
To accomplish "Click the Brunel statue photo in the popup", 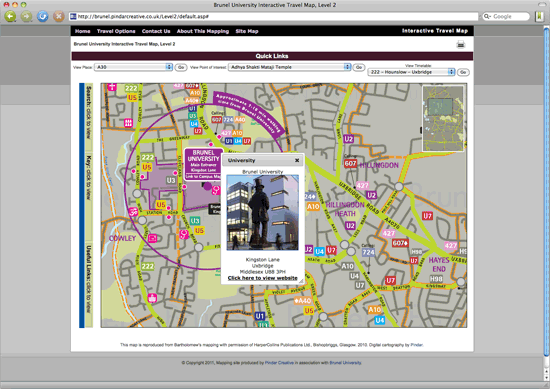I will click(x=262, y=213).
